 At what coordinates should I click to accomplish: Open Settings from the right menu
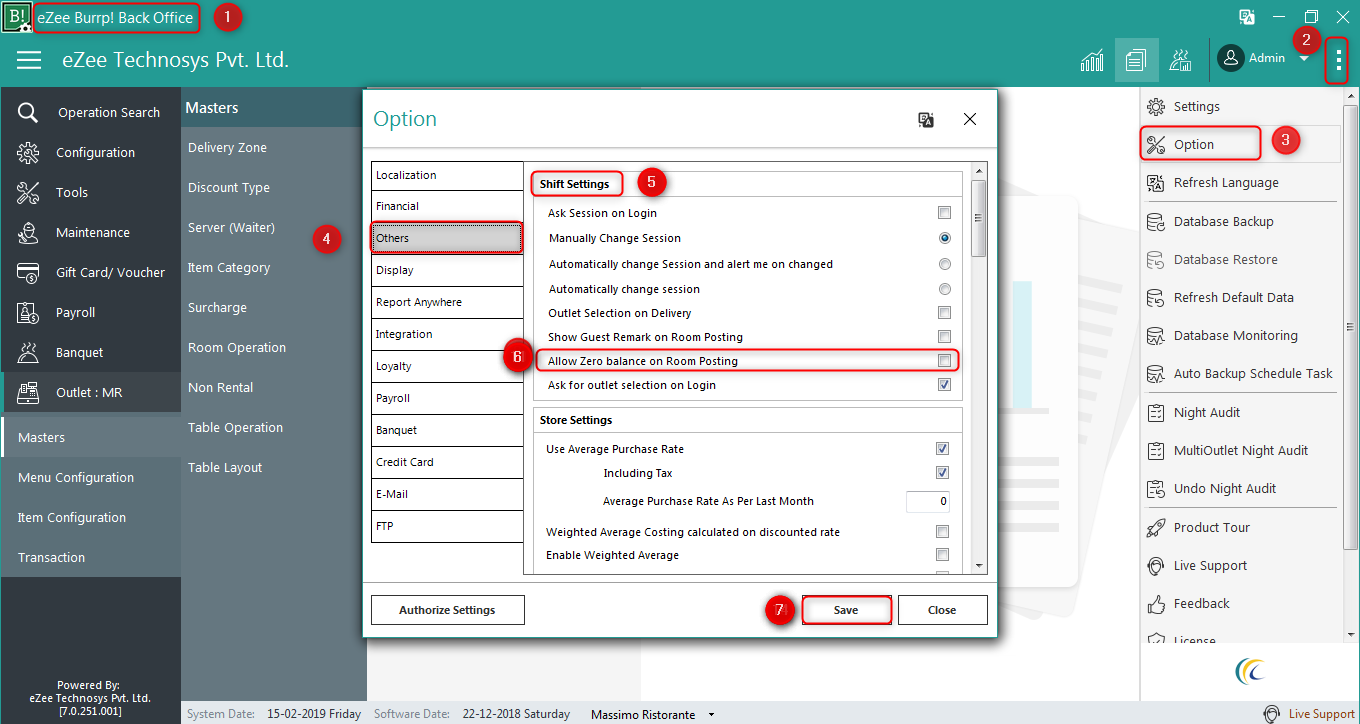(x=1240, y=106)
